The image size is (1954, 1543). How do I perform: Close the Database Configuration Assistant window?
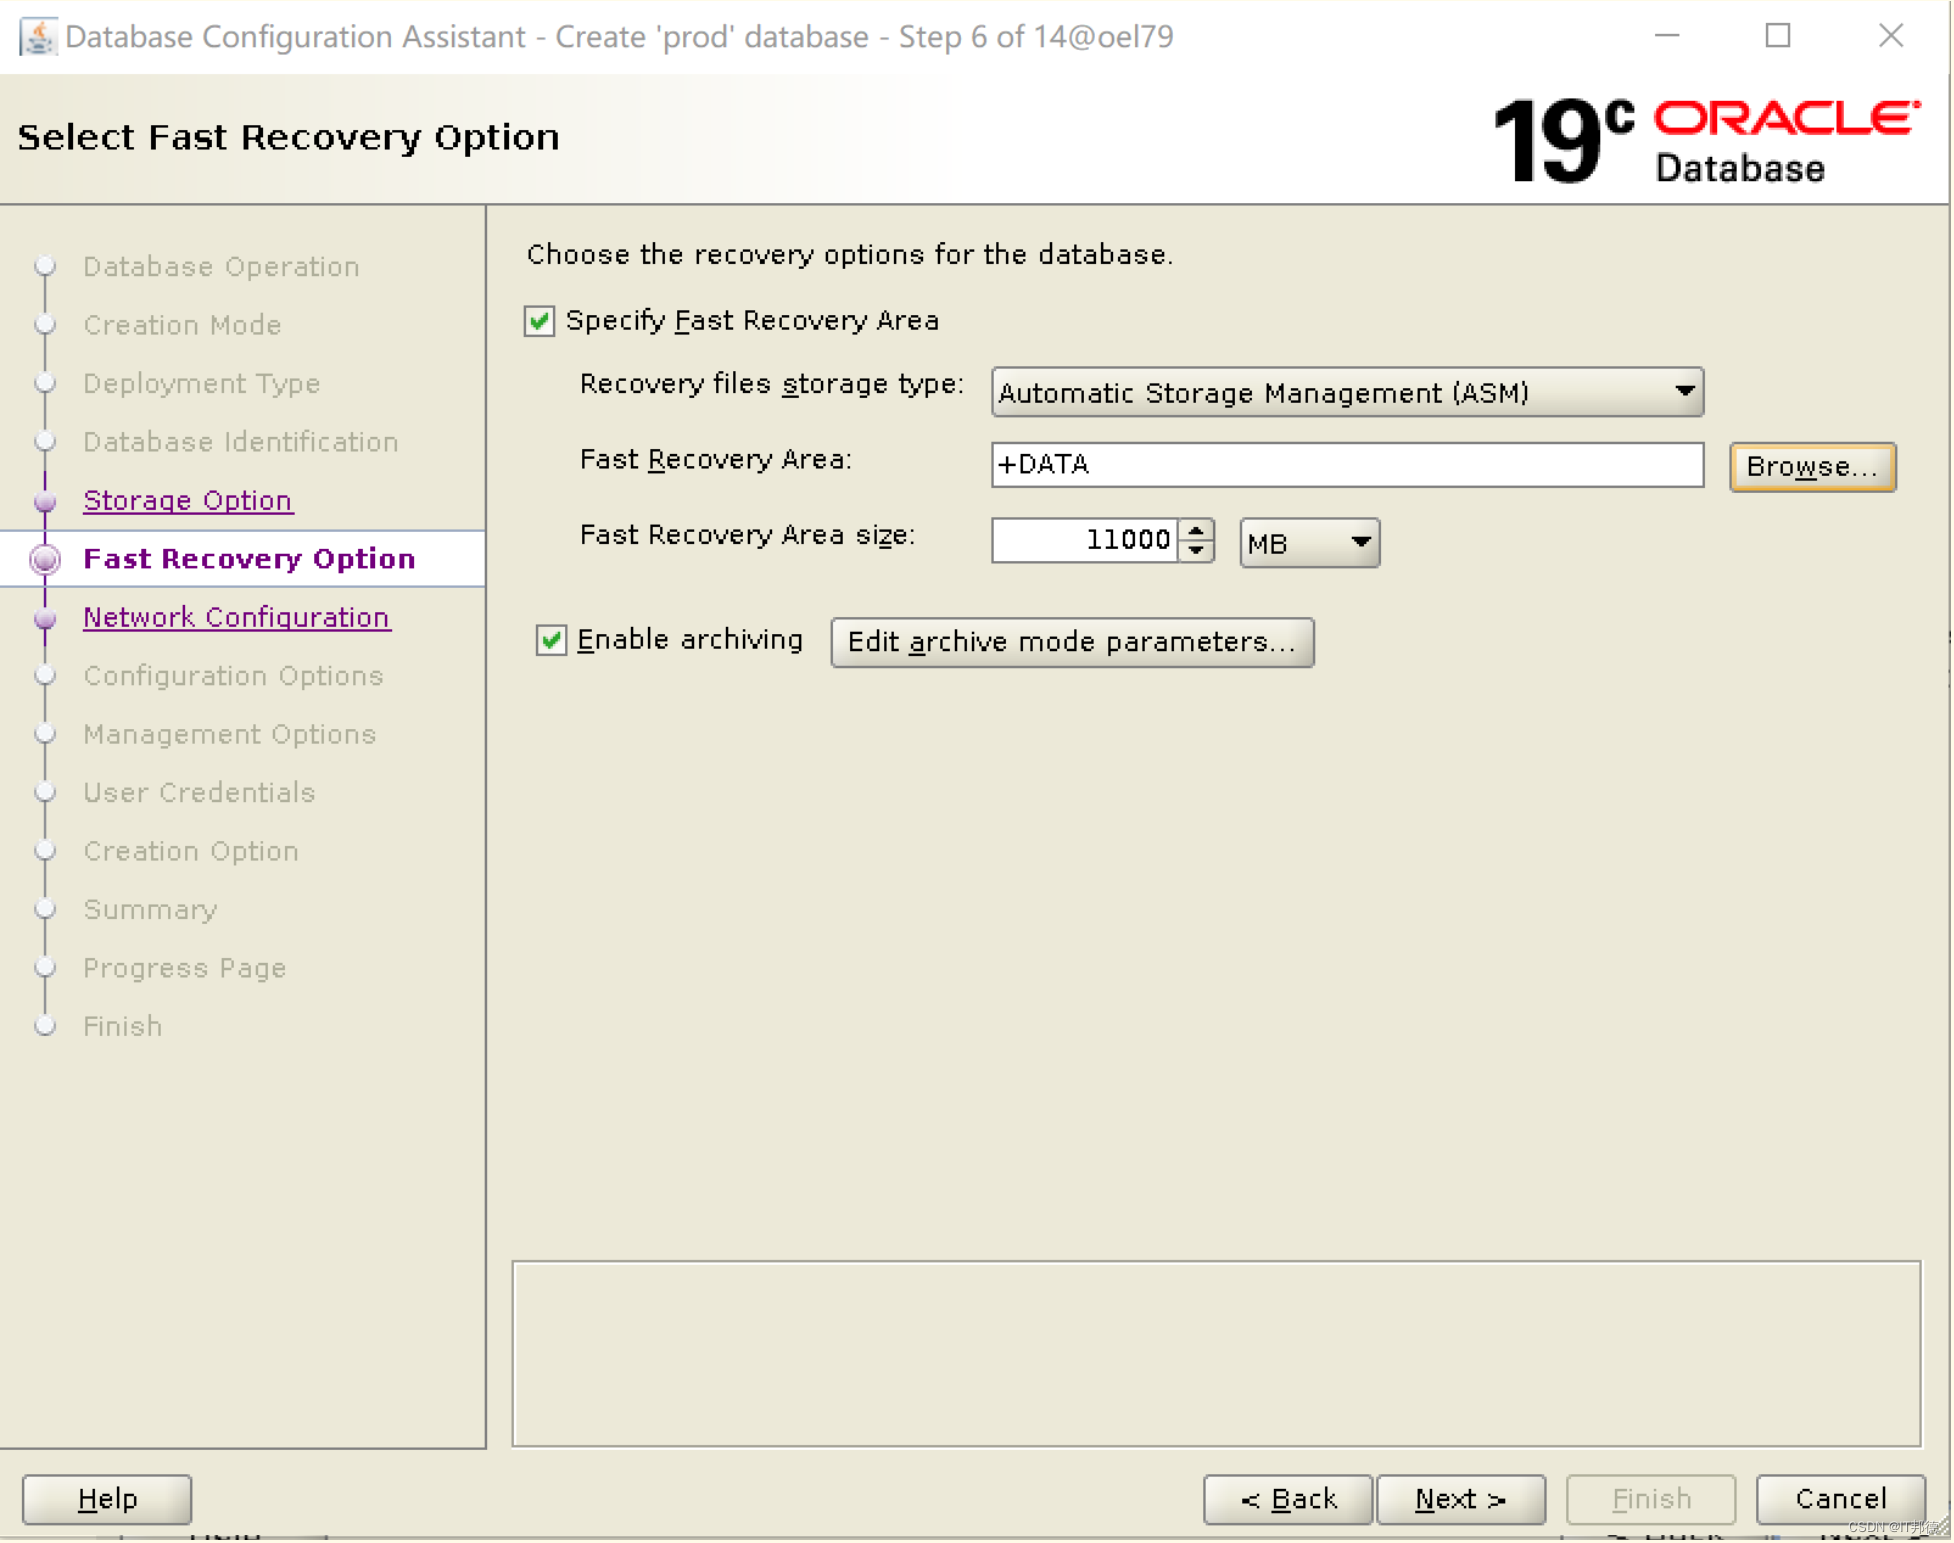point(1890,36)
